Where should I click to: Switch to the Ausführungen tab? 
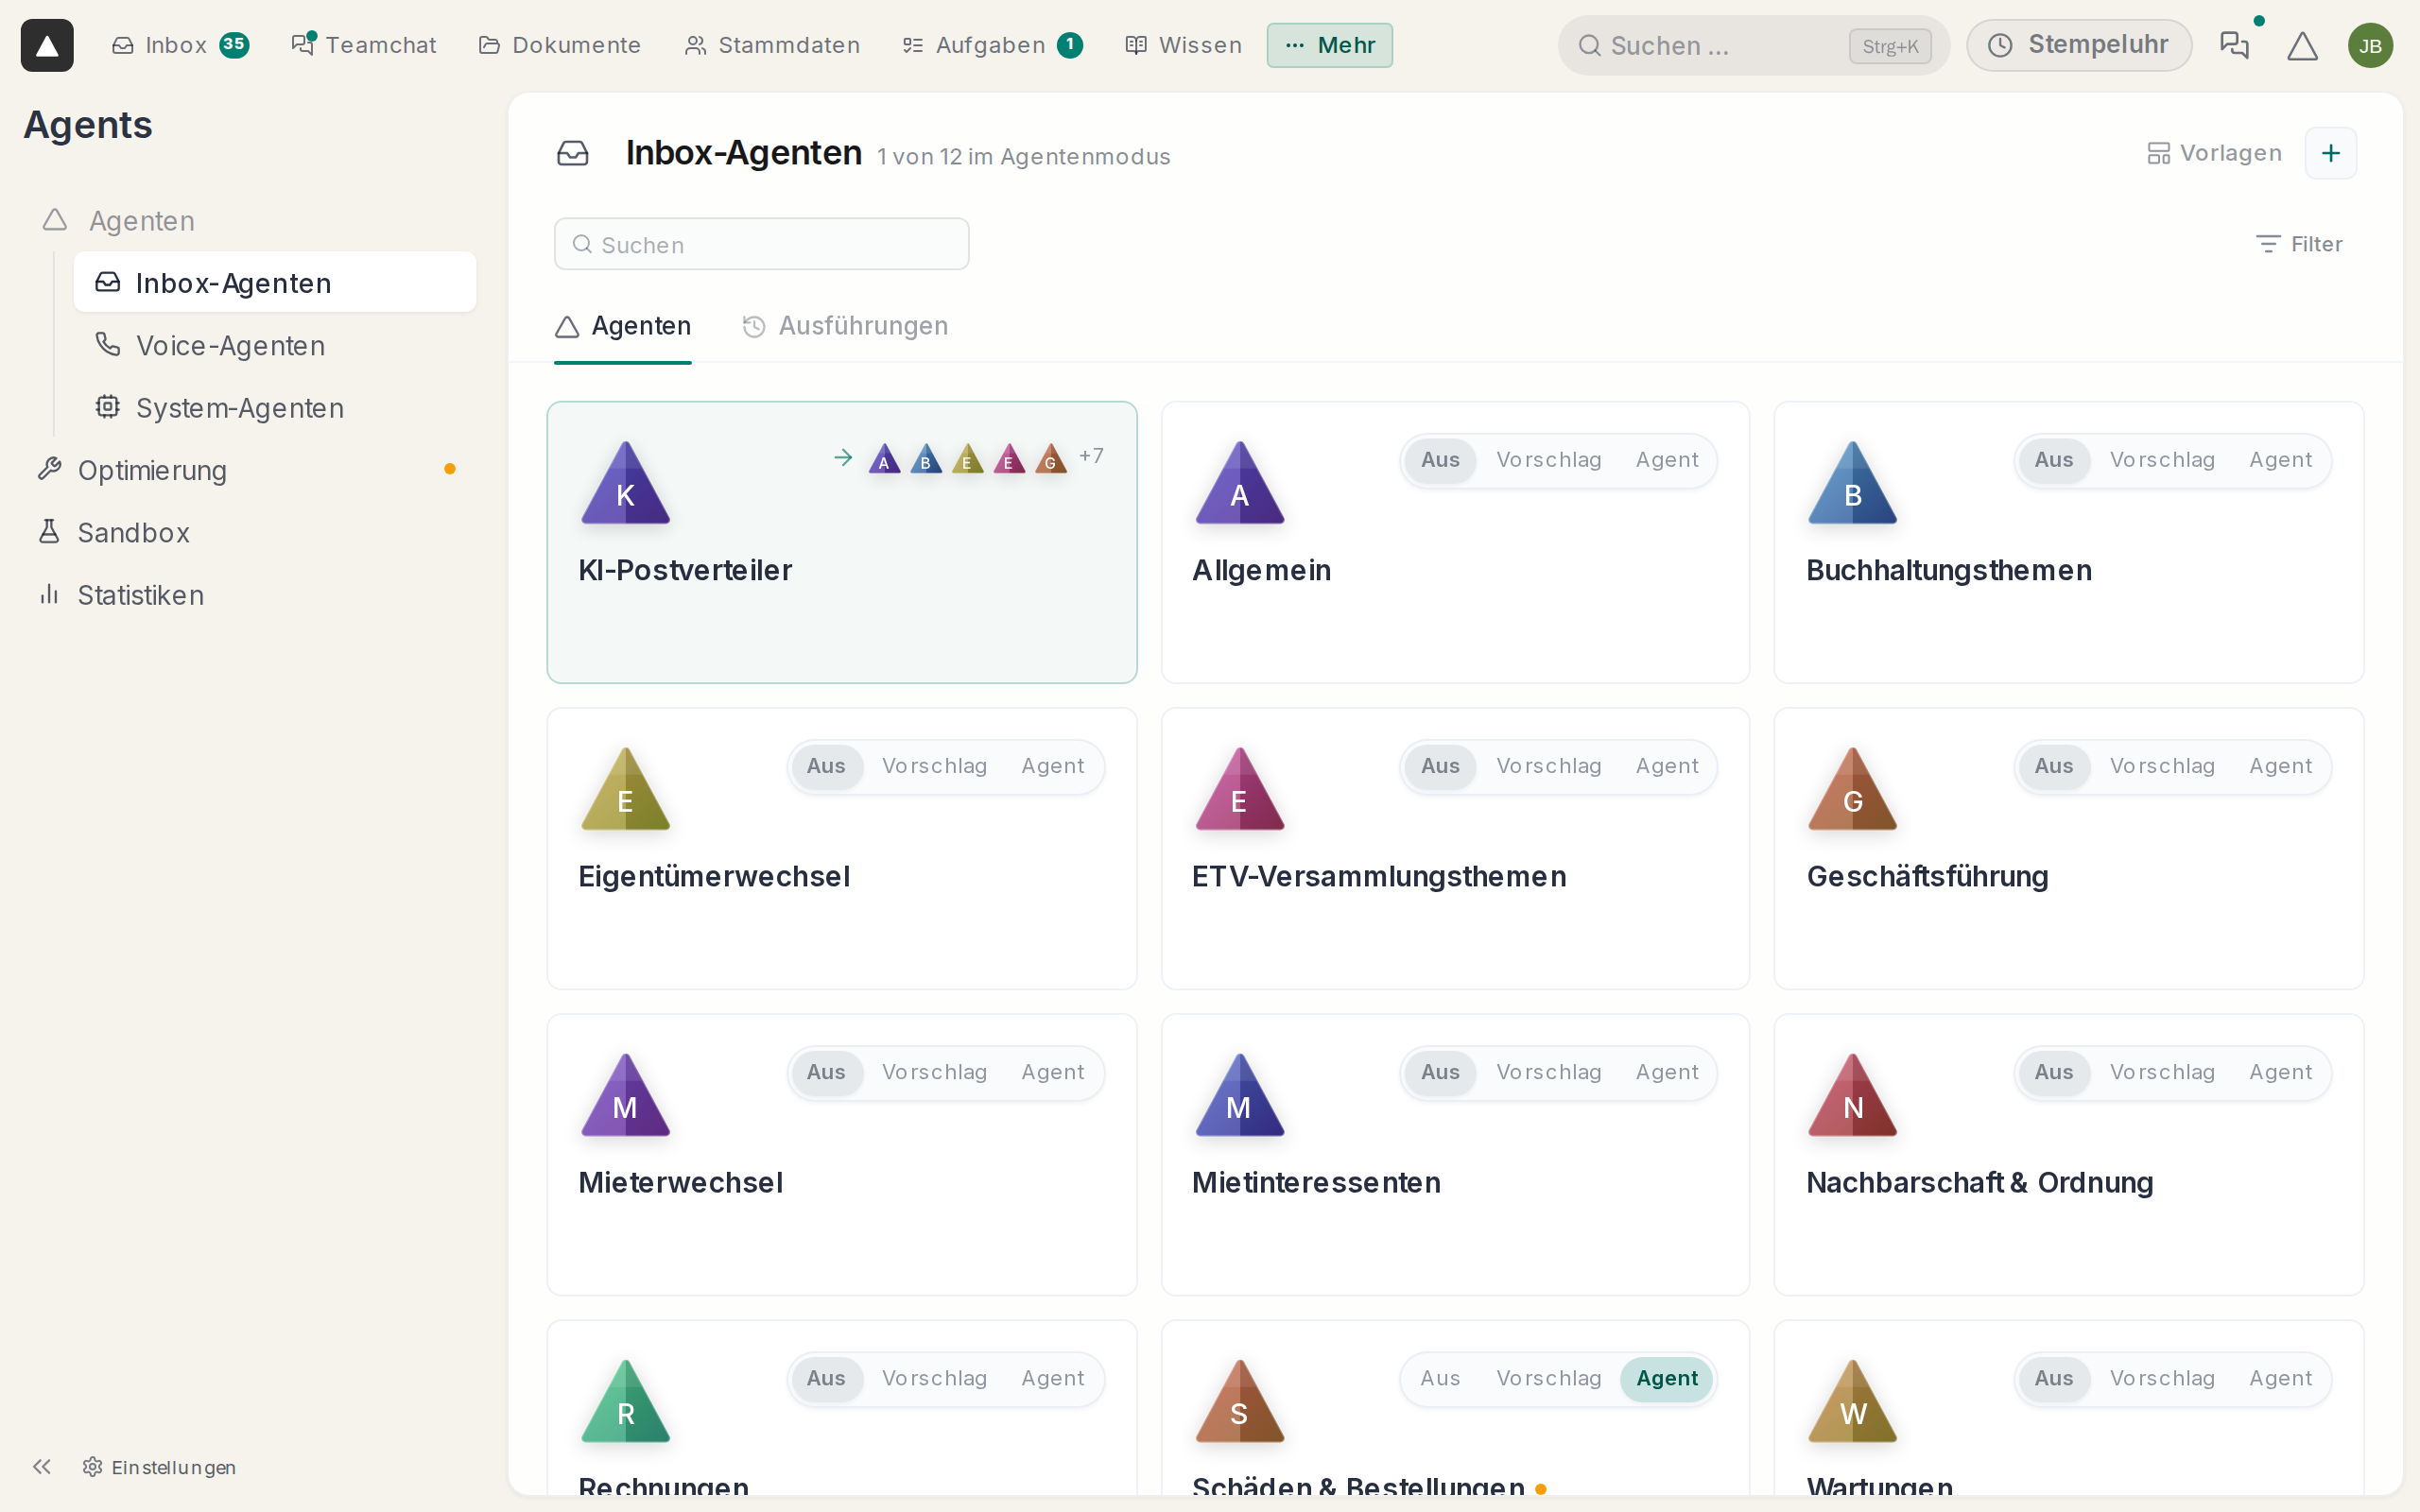coord(845,326)
